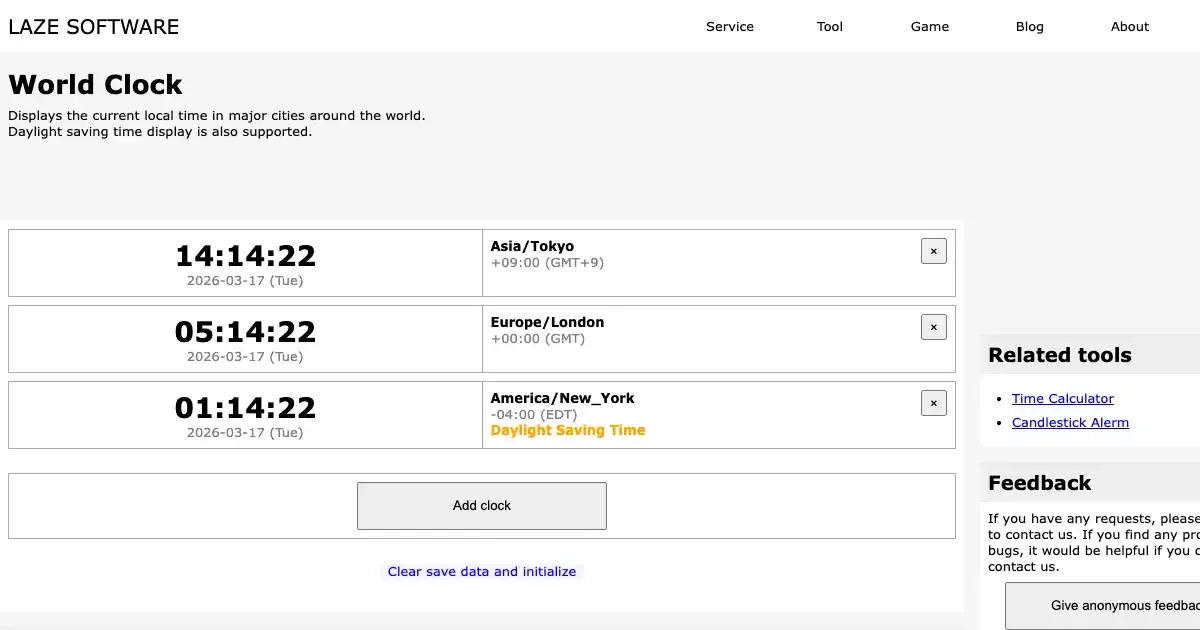Click Clear save data and initialize

pyautogui.click(x=482, y=572)
